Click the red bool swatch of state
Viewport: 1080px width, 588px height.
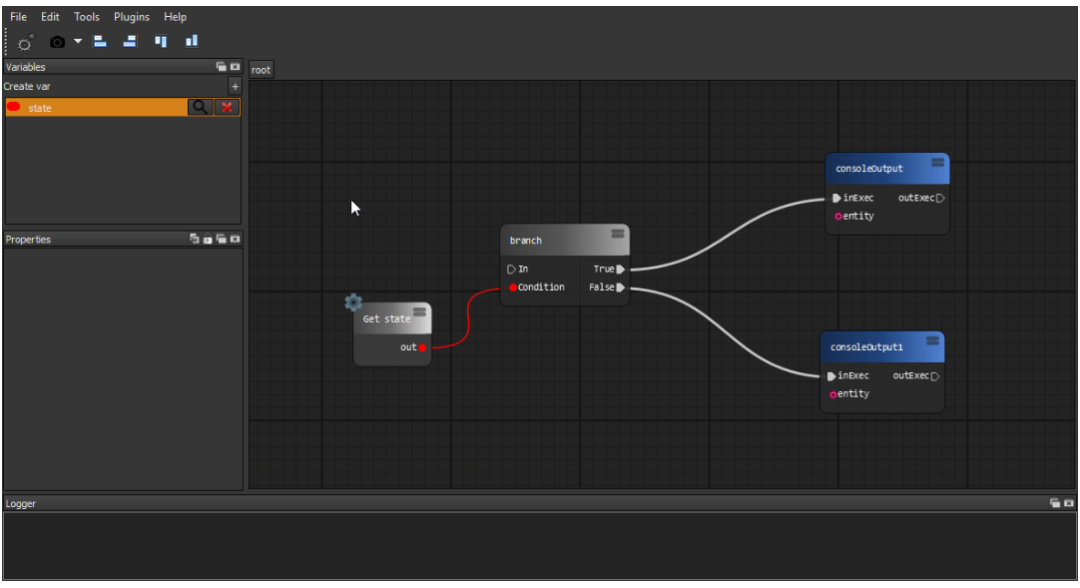(14, 107)
